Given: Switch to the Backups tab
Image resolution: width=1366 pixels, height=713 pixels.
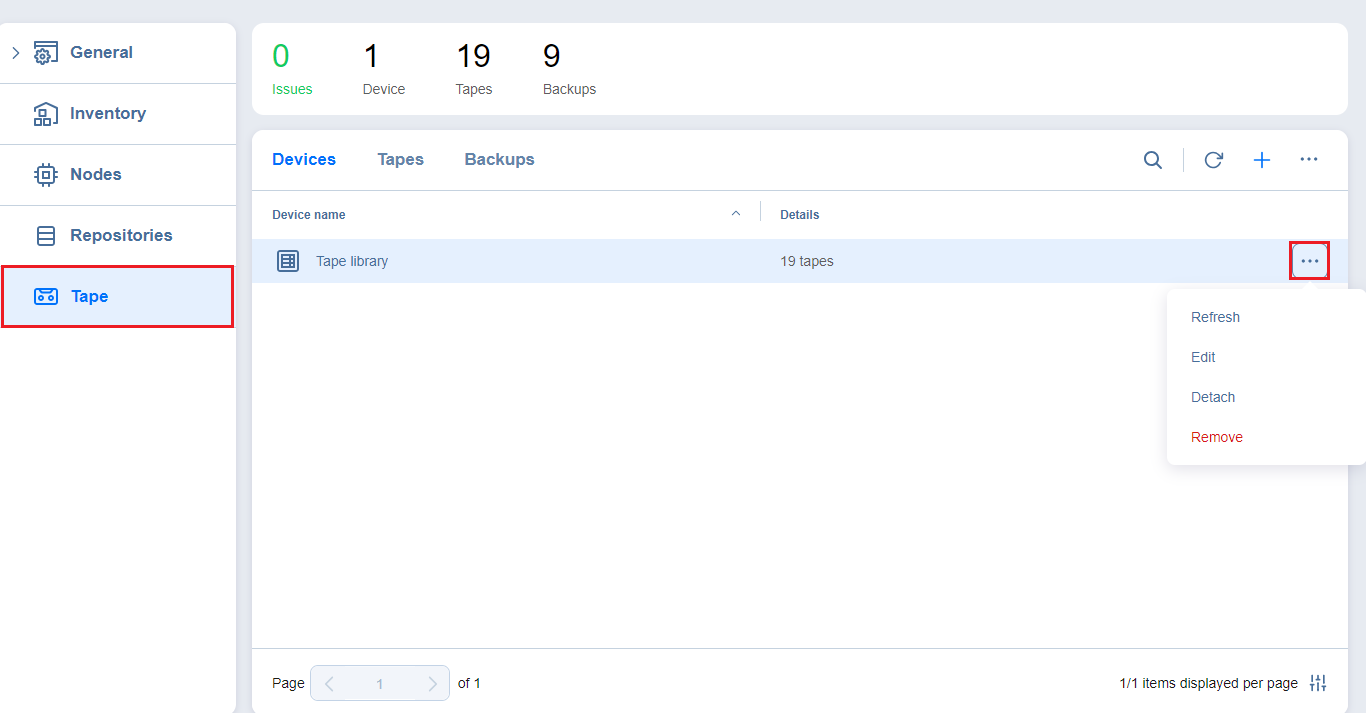Looking at the screenshot, I should (499, 160).
